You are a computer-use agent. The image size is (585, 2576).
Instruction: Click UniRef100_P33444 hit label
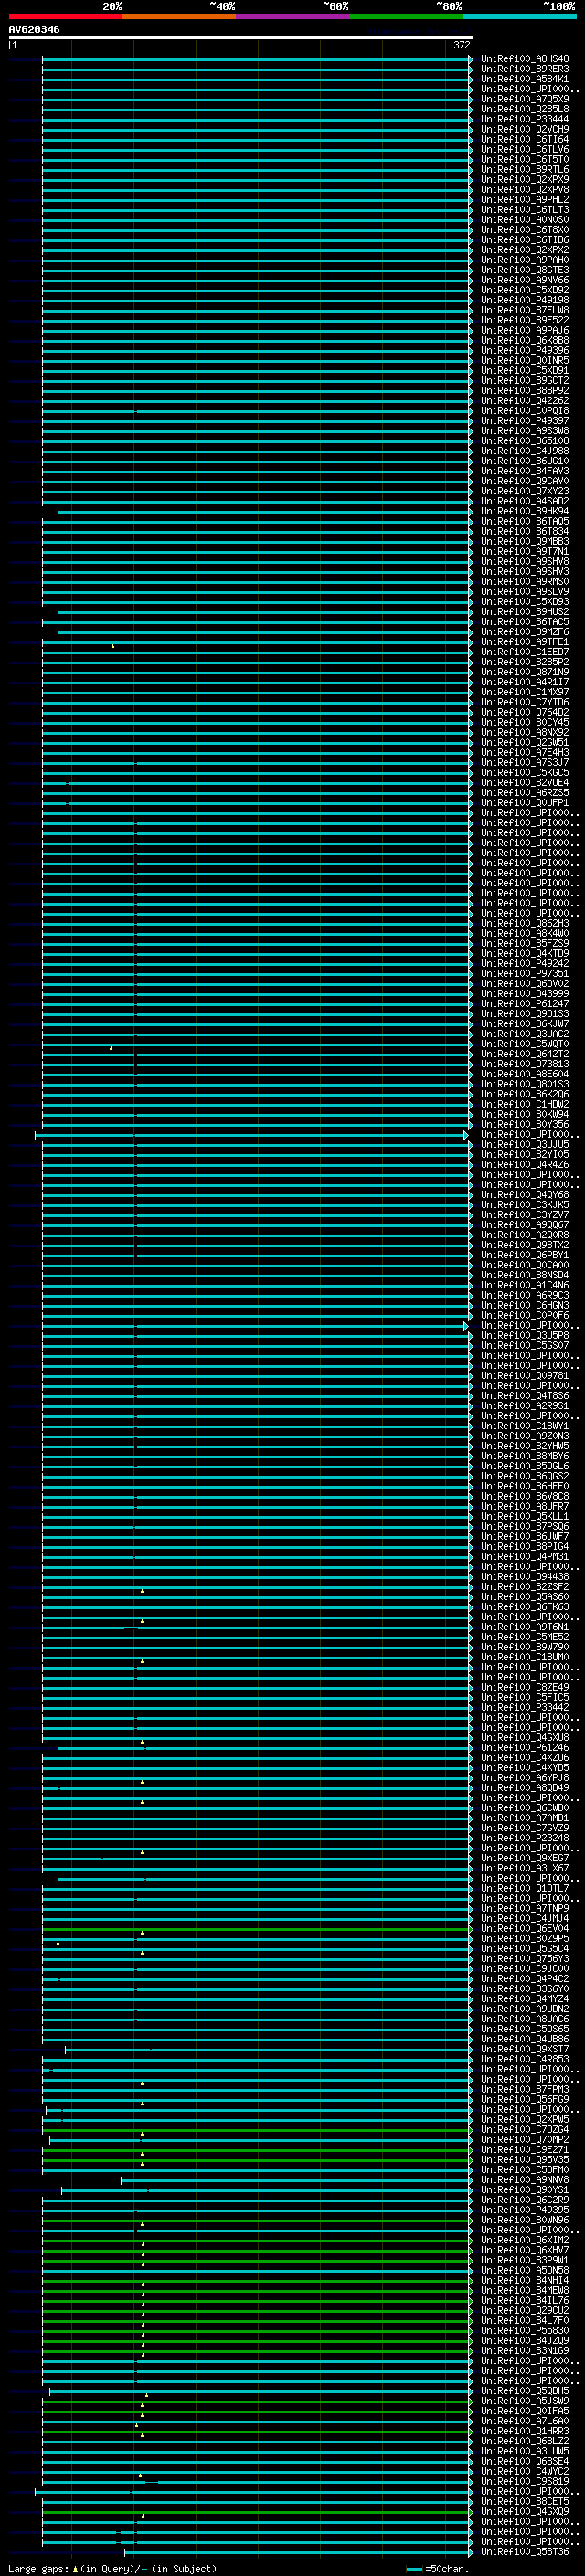525,119
